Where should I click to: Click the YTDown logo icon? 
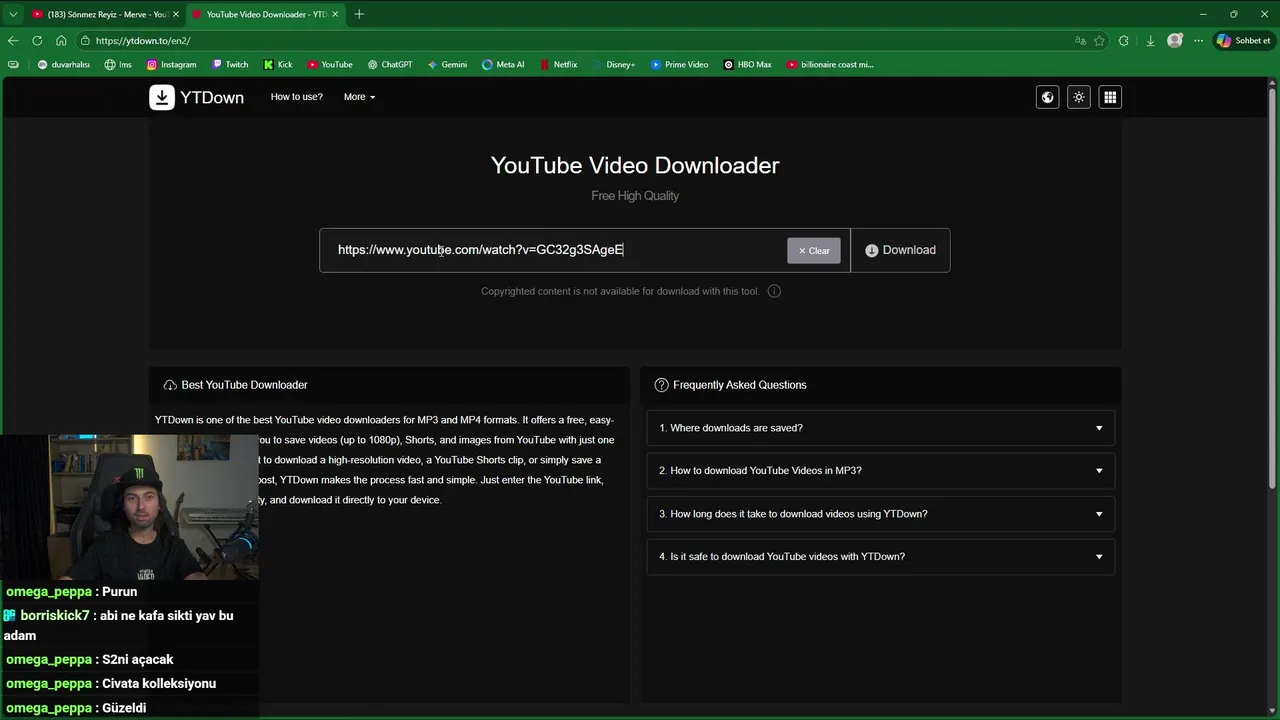tap(162, 97)
